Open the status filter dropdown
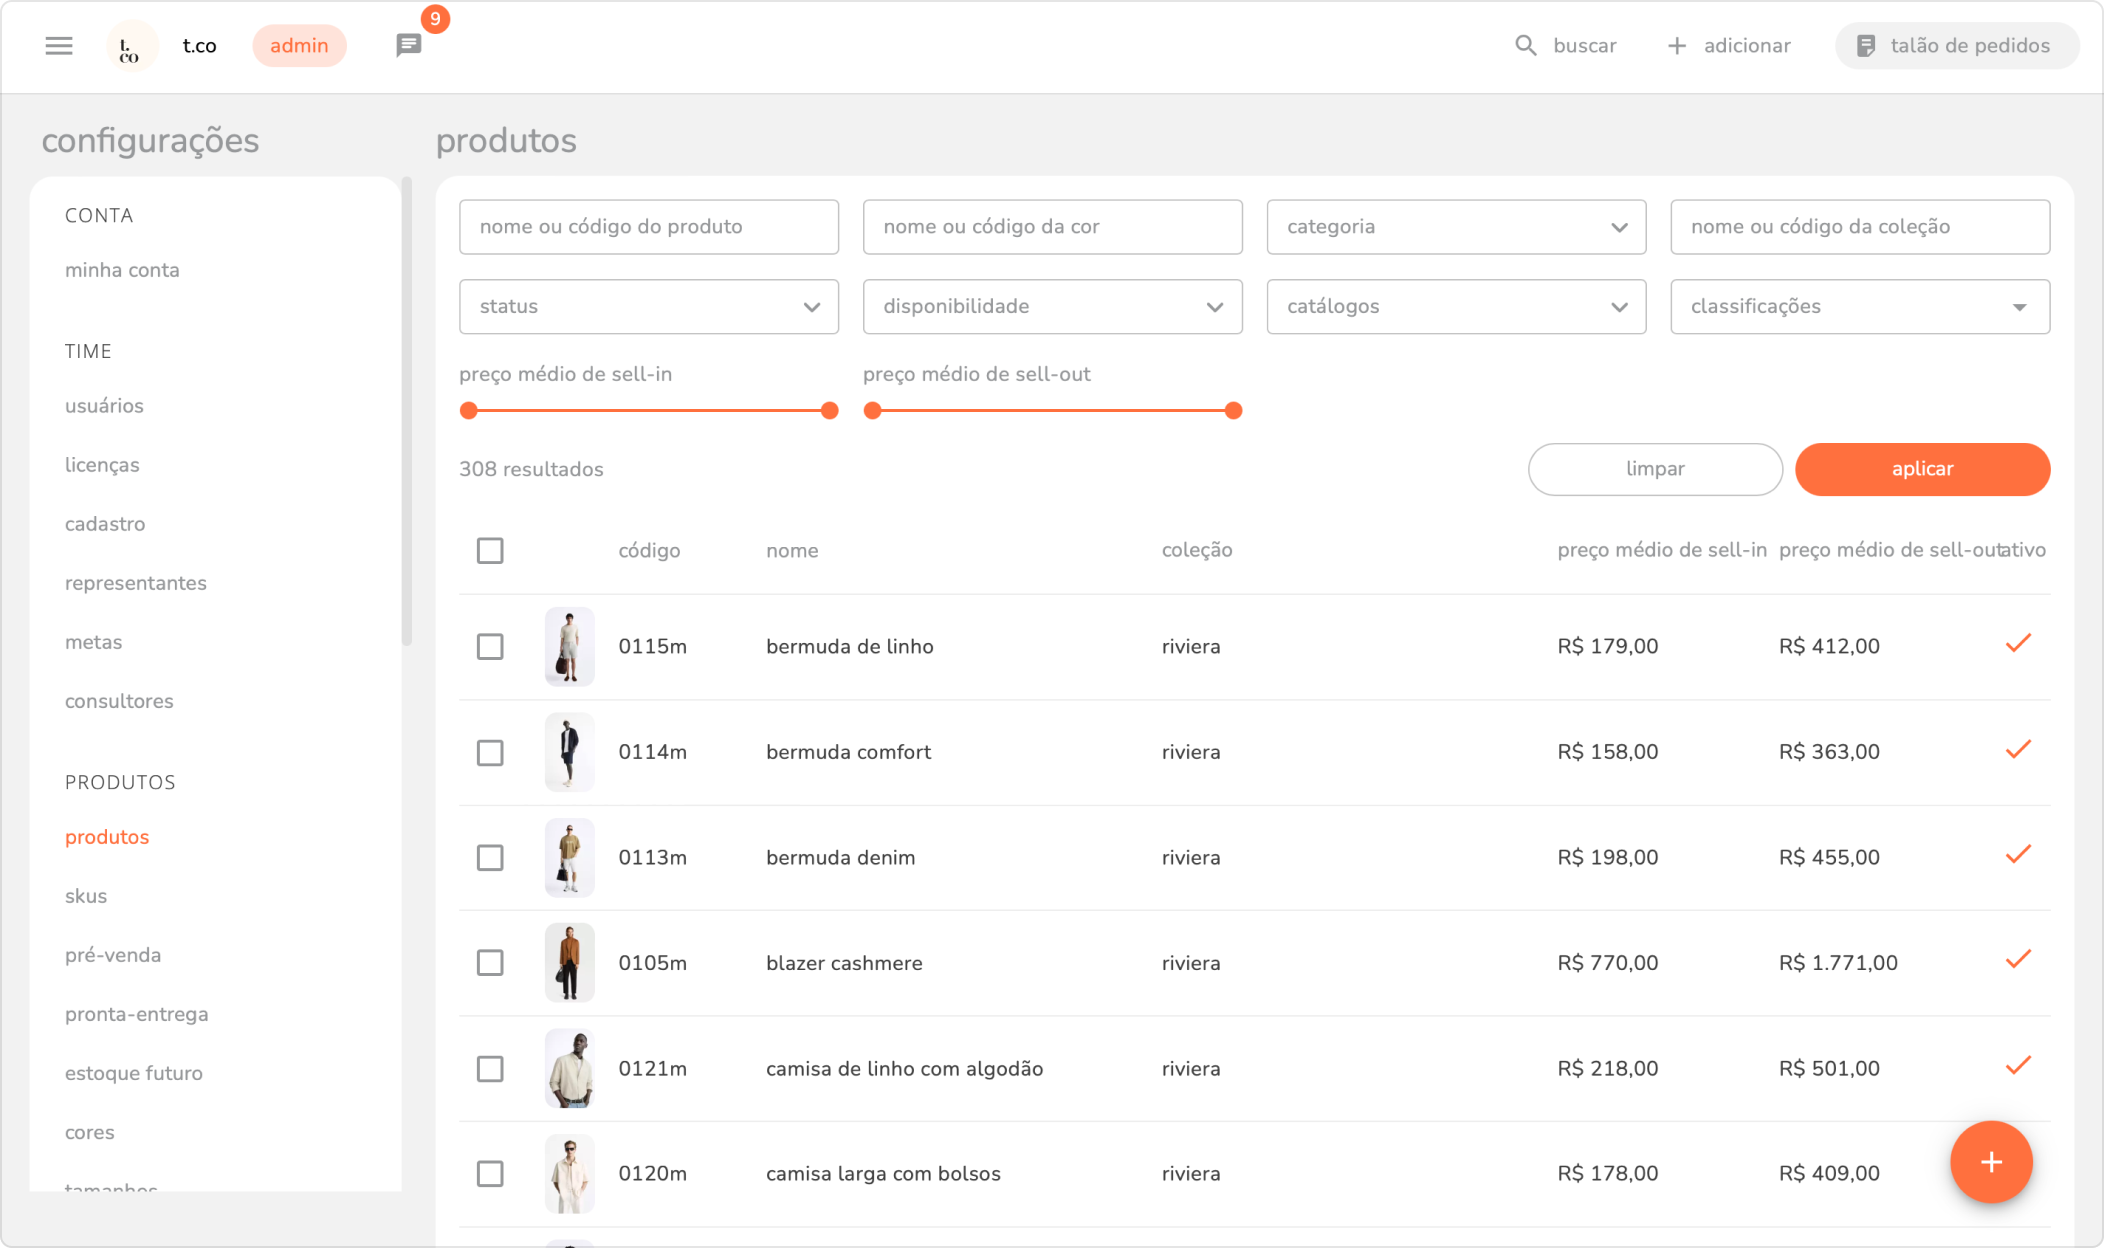The height and width of the screenshot is (1248, 2104). coord(648,307)
